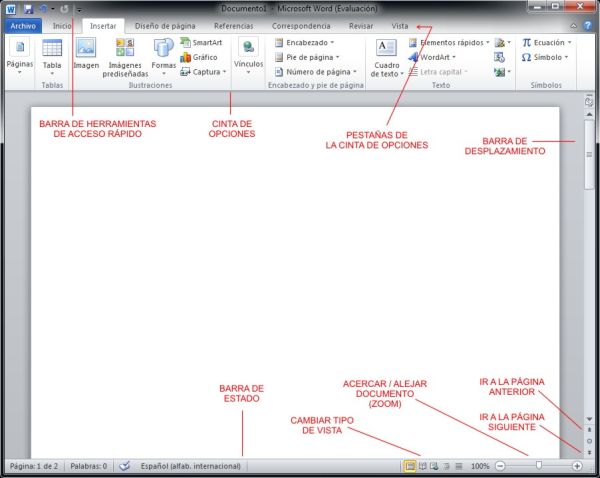Image resolution: width=600 pixels, height=478 pixels.
Task: Click the Tabla grid icon
Action: tap(52, 48)
